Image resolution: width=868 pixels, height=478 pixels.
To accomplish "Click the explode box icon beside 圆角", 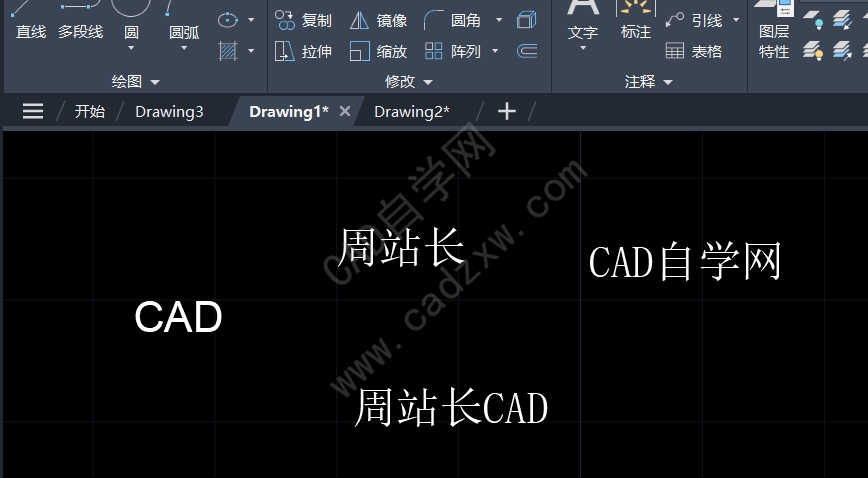I will pos(526,20).
